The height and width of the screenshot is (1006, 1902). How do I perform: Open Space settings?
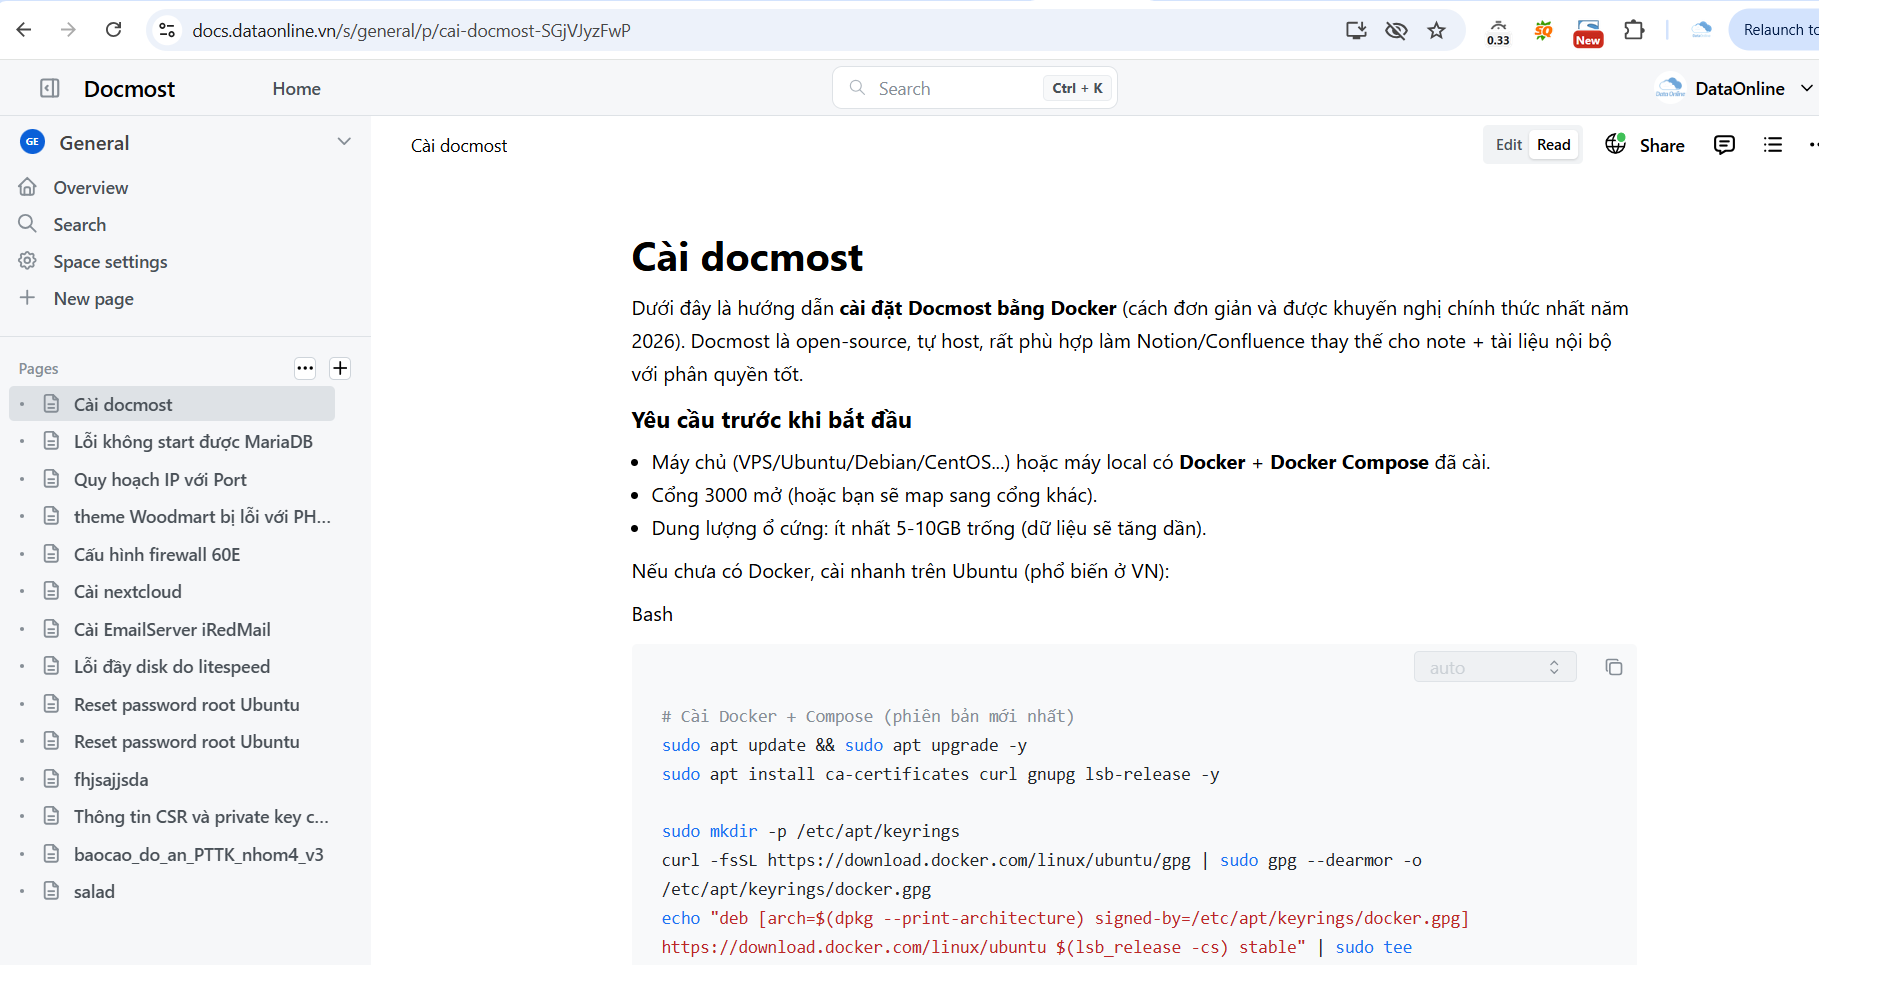coord(110,261)
